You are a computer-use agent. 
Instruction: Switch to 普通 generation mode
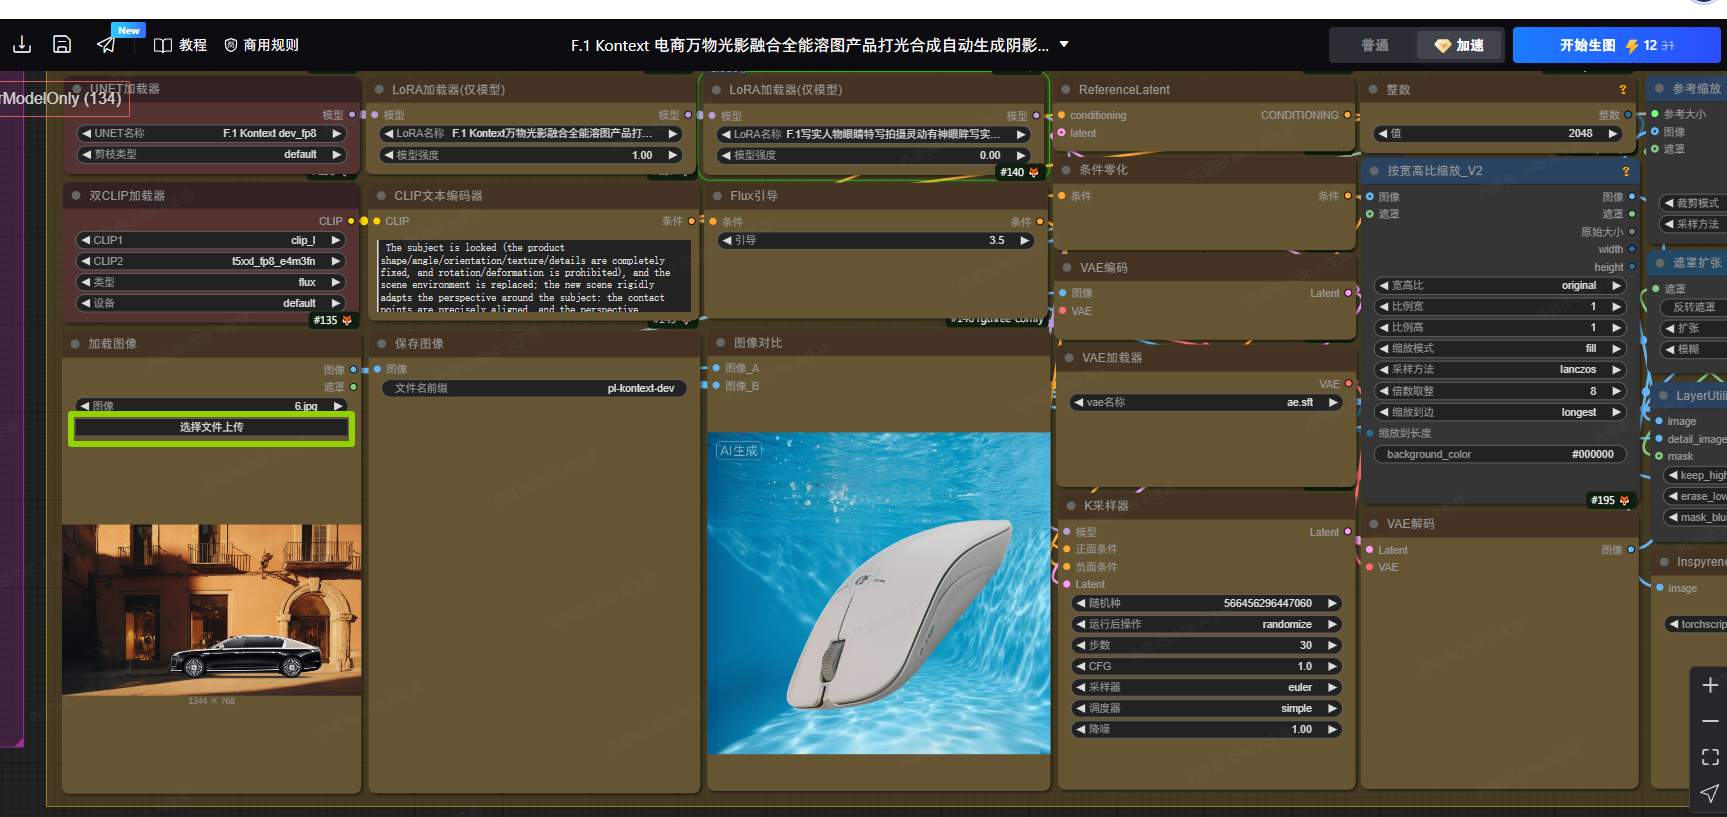pyautogui.click(x=1375, y=46)
